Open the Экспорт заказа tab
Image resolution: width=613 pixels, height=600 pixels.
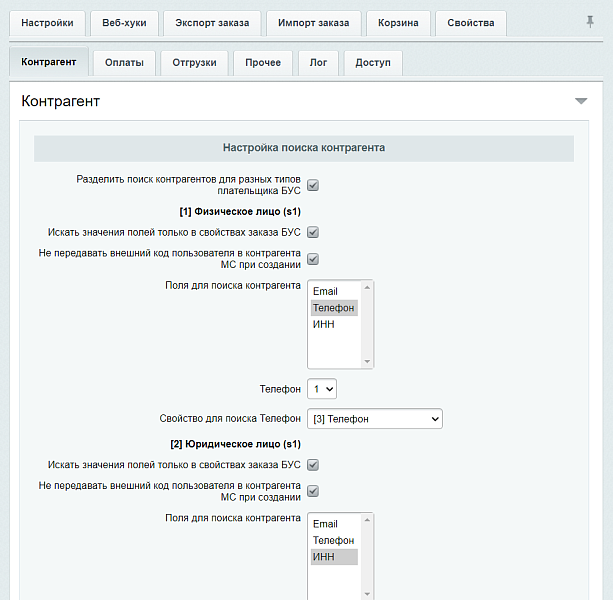[212, 23]
